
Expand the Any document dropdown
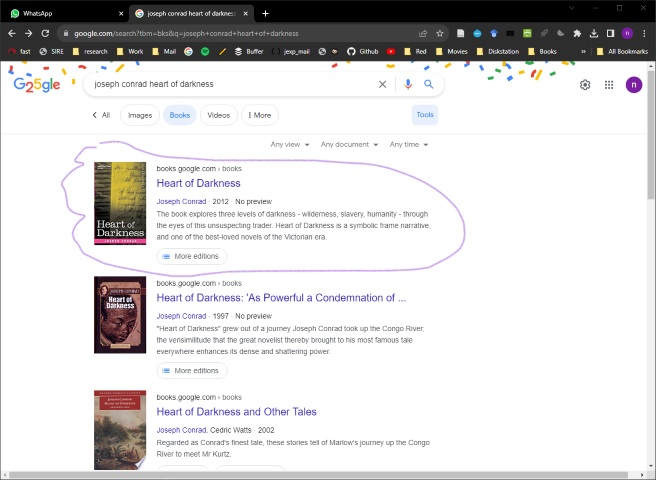[349, 145]
